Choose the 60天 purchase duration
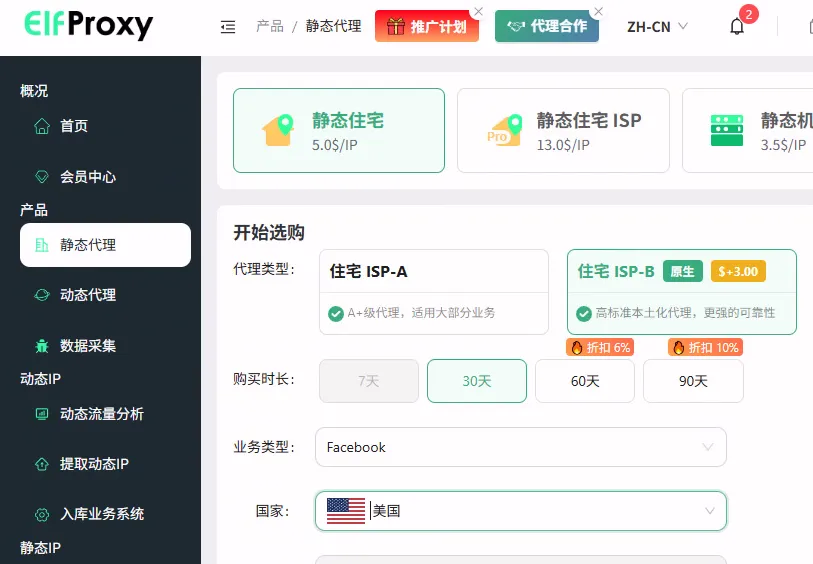The image size is (813, 564). pos(584,381)
